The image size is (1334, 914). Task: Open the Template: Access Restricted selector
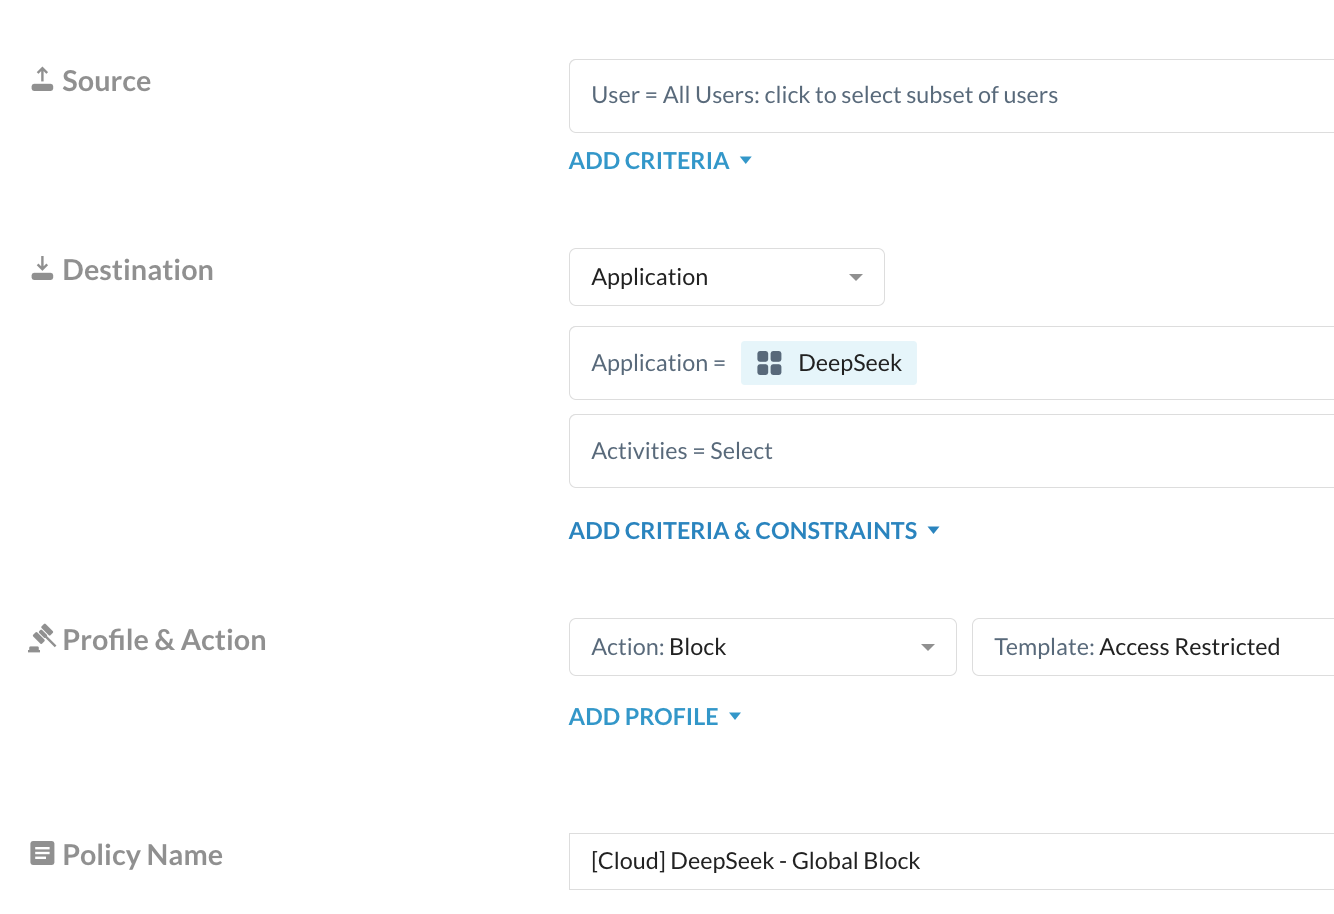click(x=1153, y=647)
